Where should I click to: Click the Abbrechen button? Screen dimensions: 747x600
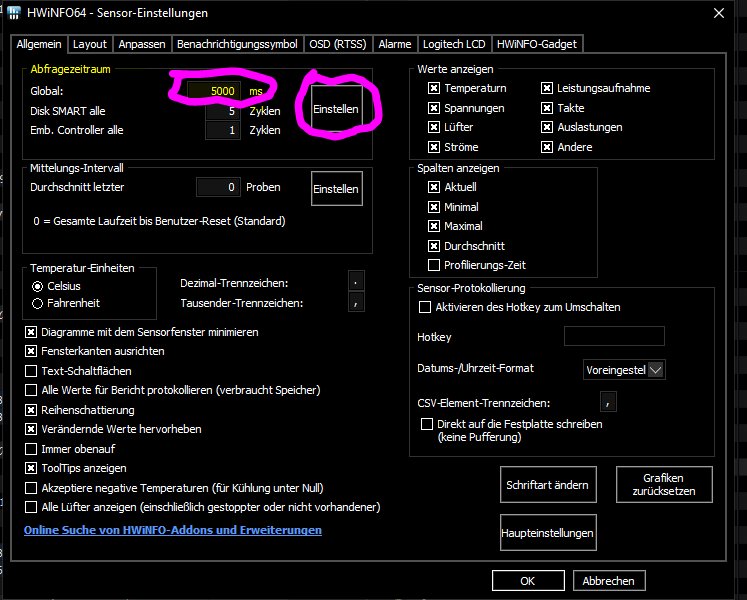pos(609,581)
